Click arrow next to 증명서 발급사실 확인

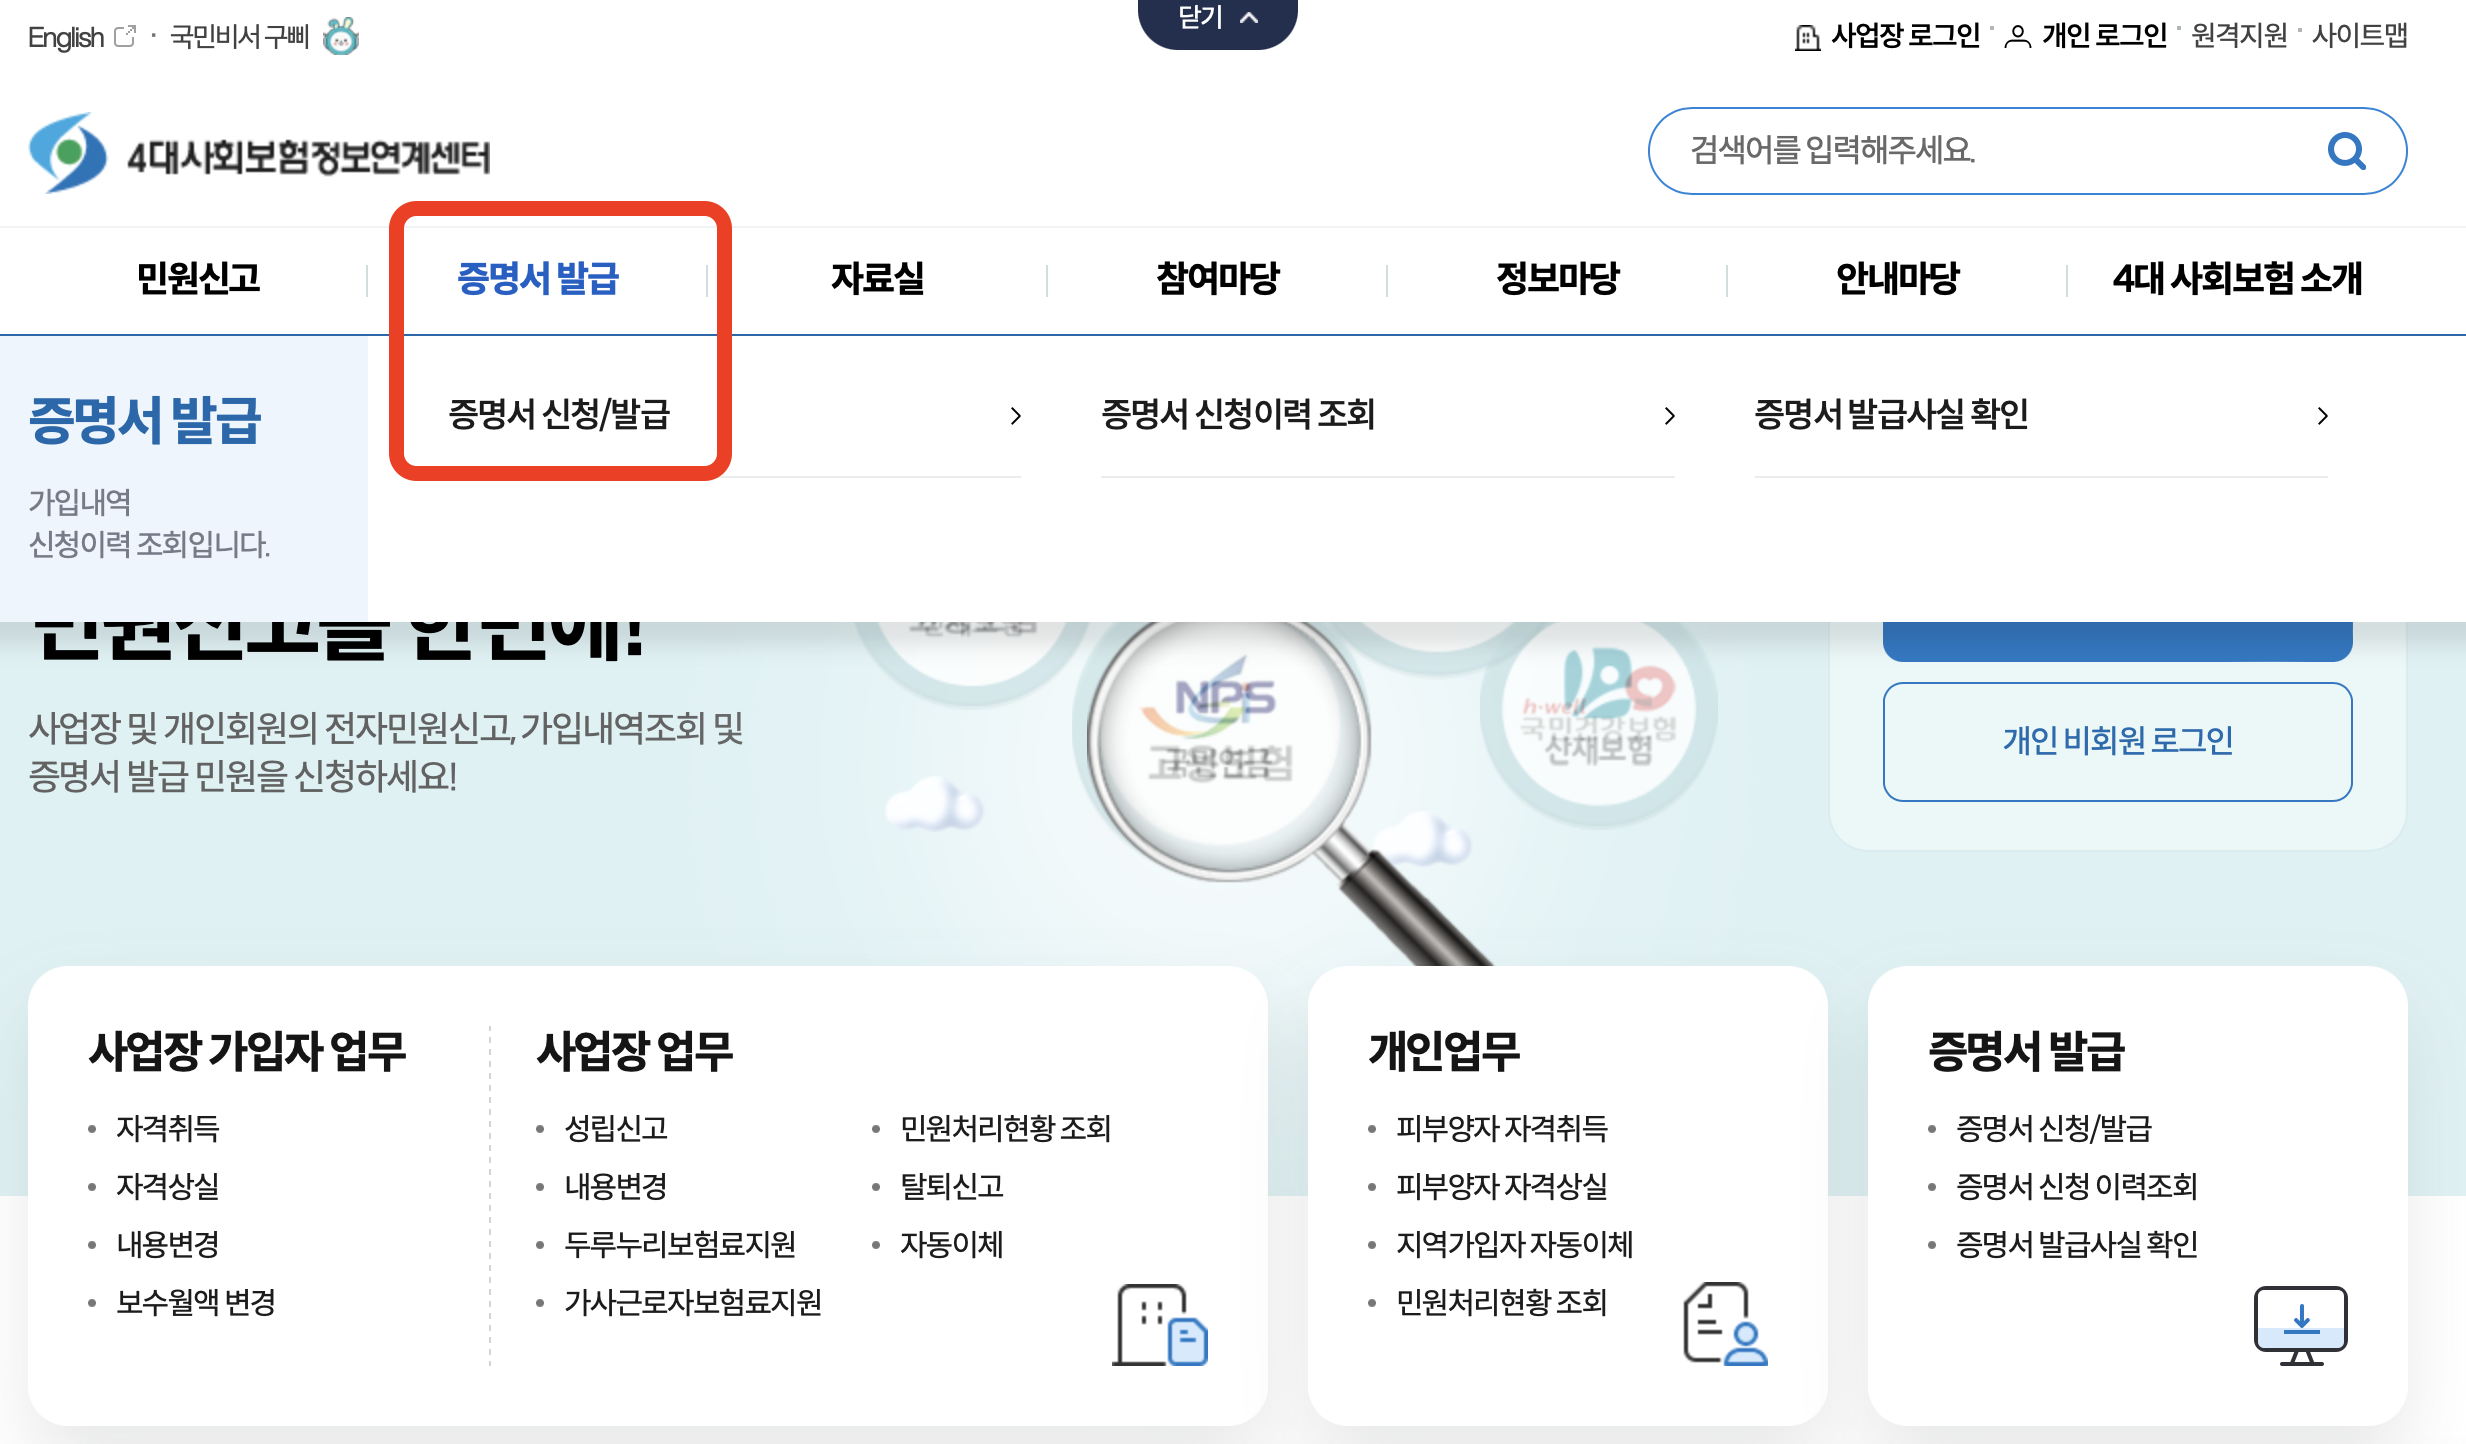tap(2322, 416)
